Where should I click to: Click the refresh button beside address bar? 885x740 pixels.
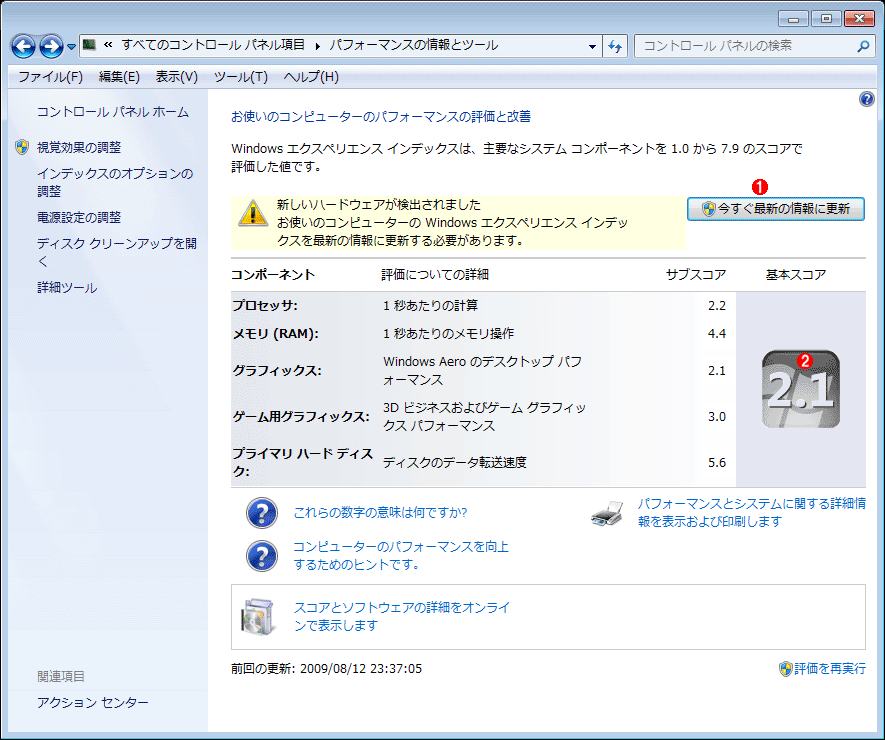tap(615, 46)
